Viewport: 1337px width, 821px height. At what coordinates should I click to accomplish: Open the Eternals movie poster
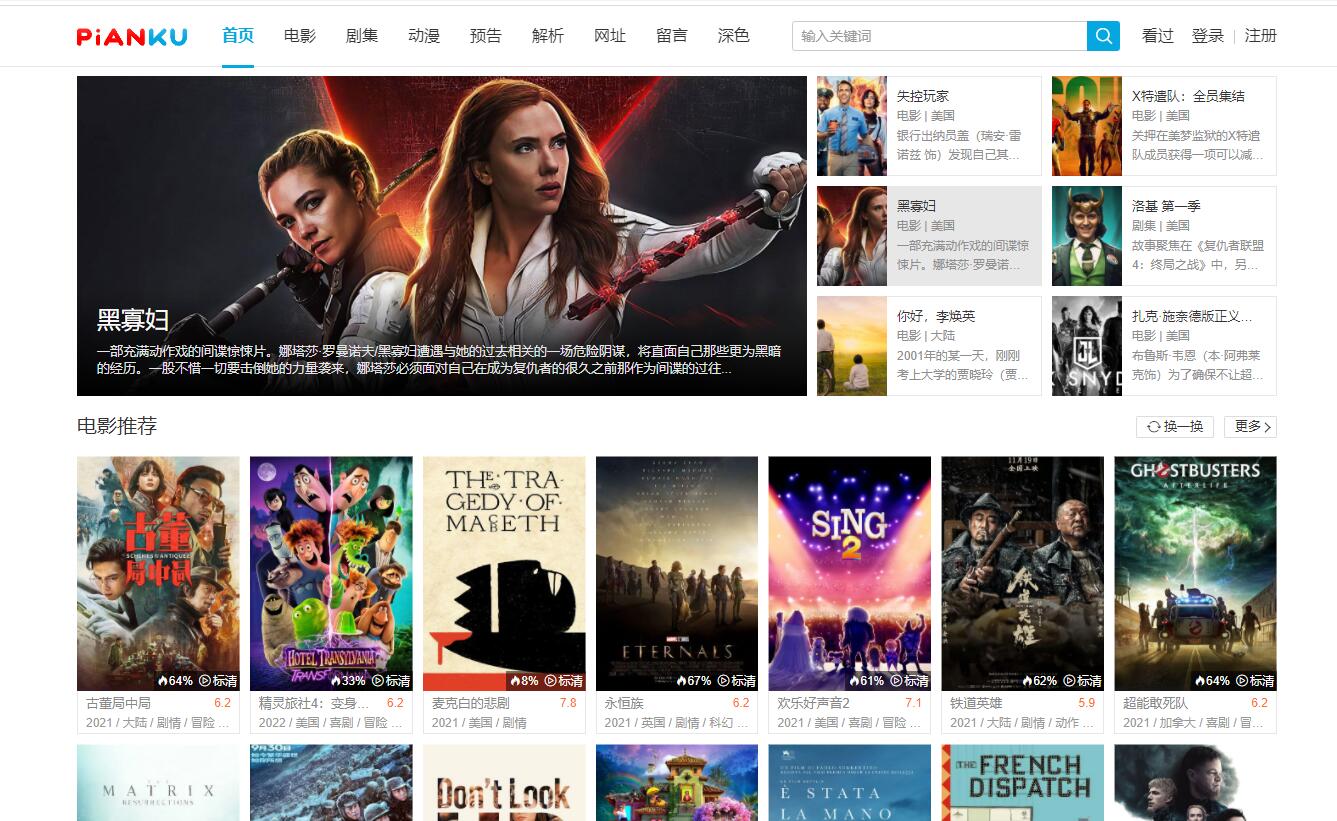tap(677, 573)
